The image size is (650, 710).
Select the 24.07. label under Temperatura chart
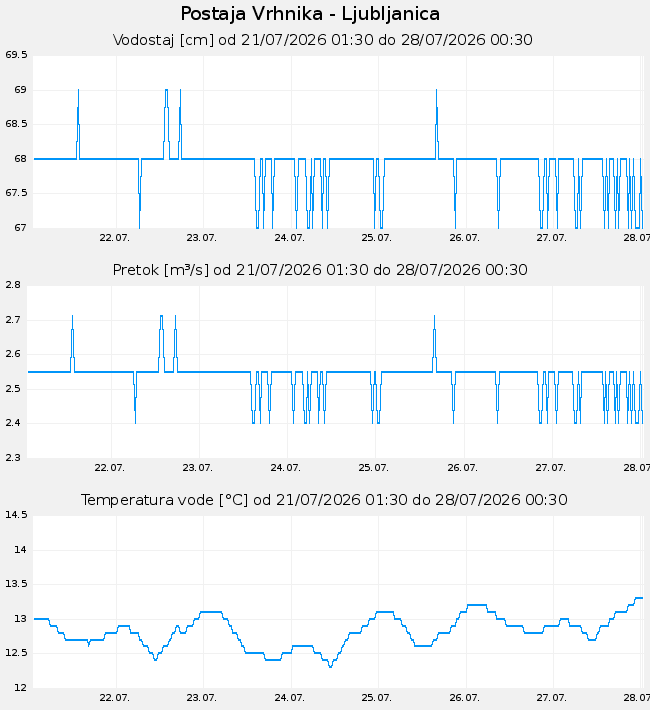click(x=289, y=698)
